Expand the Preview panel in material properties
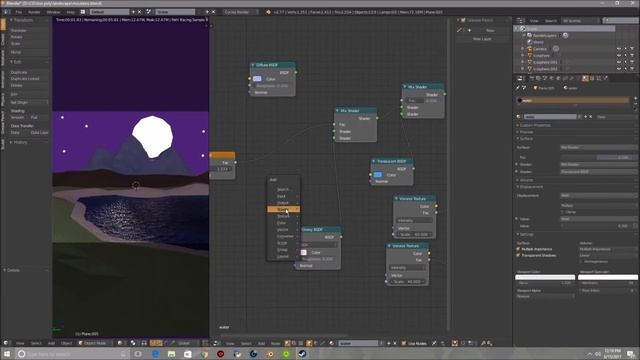The image size is (640, 360). (x=518, y=132)
